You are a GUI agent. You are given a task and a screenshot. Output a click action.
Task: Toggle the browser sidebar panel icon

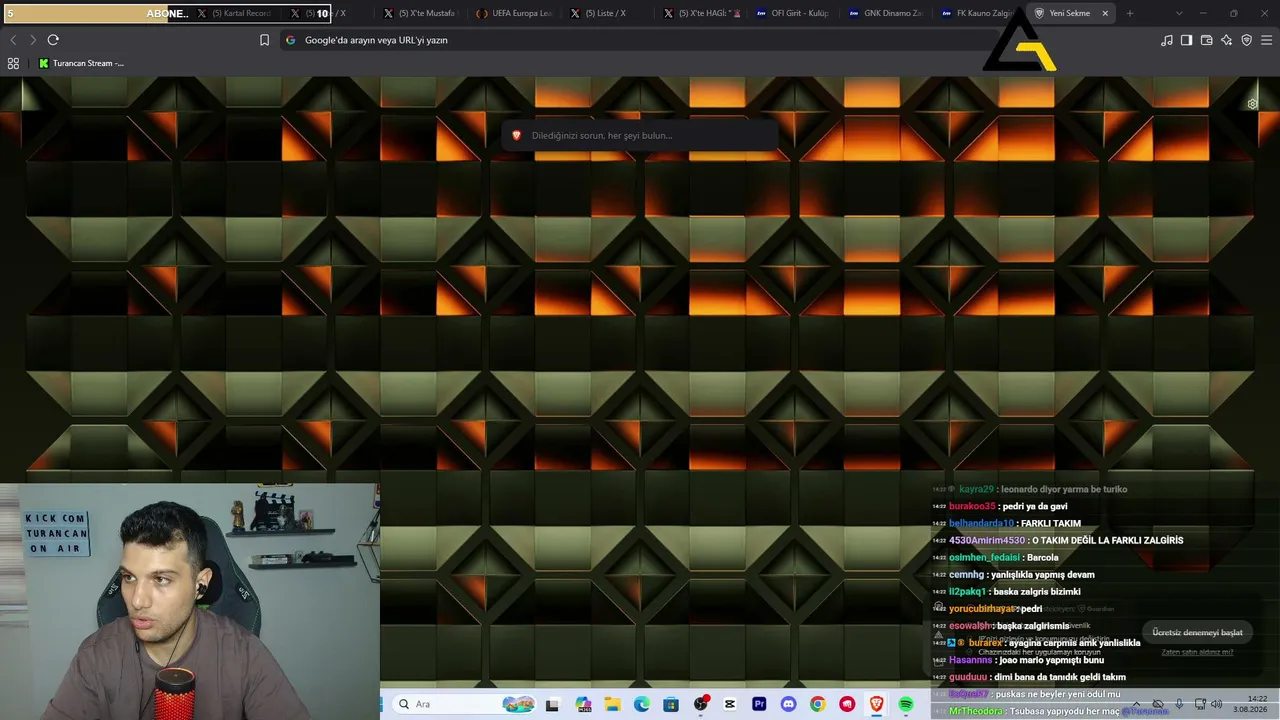[1186, 40]
